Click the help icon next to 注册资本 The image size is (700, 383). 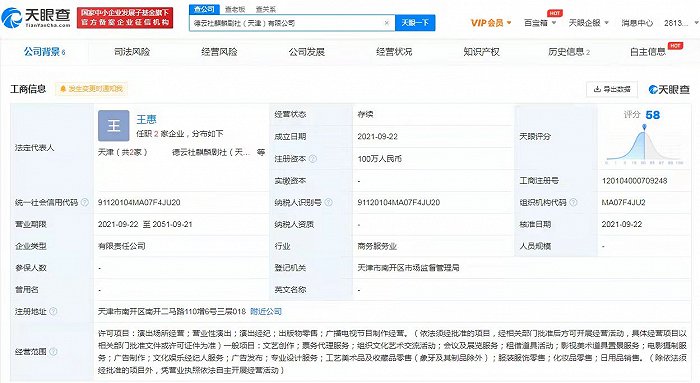click(313, 158)
